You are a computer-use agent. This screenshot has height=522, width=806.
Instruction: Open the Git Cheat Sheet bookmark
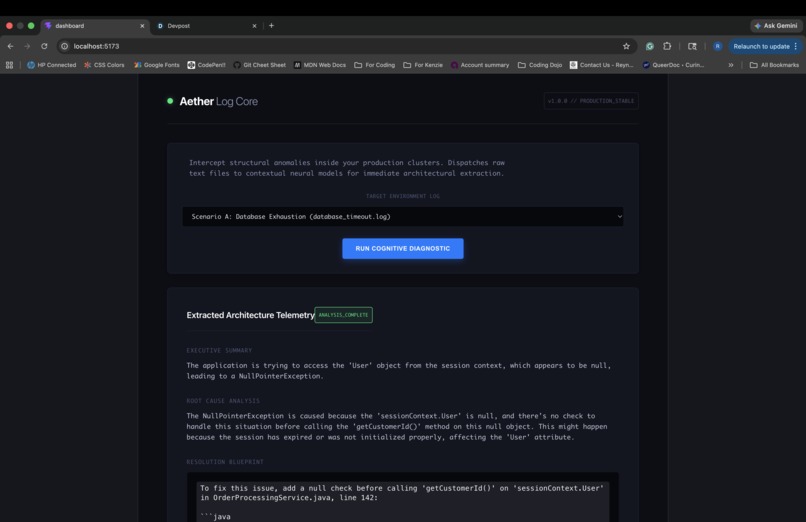260,65
